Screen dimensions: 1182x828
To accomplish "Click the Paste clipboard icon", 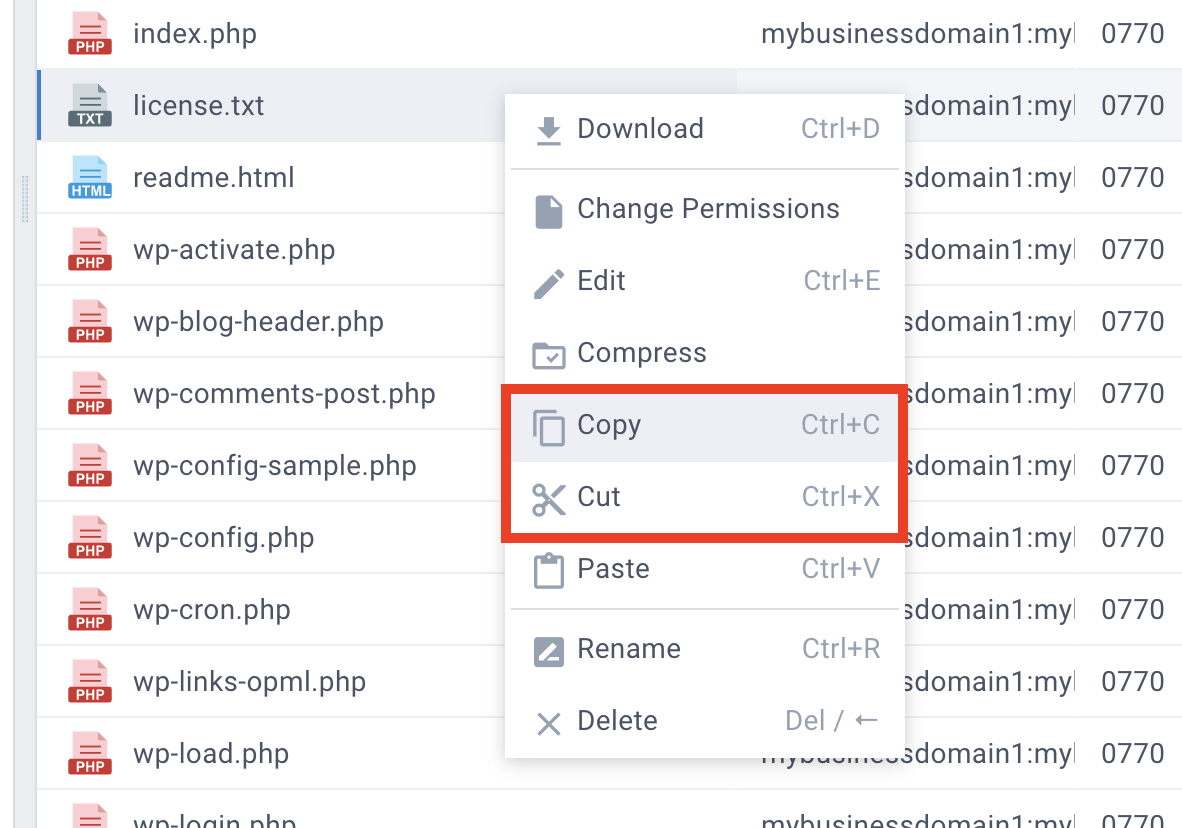I will click(x=548, y=570).
